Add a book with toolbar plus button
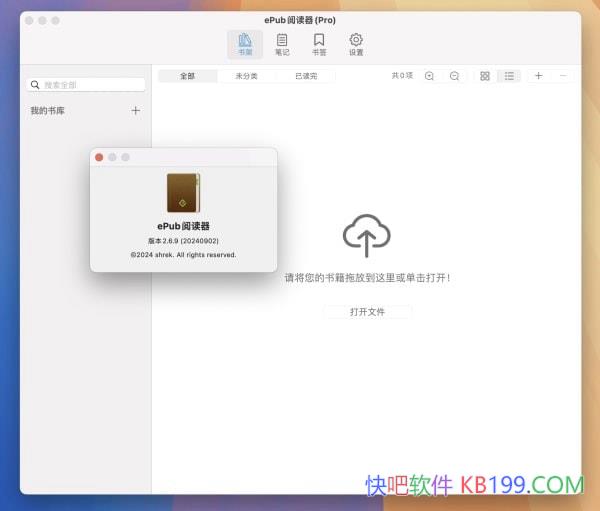Viewport: 600px width, 511px height. tap(538, 76)
